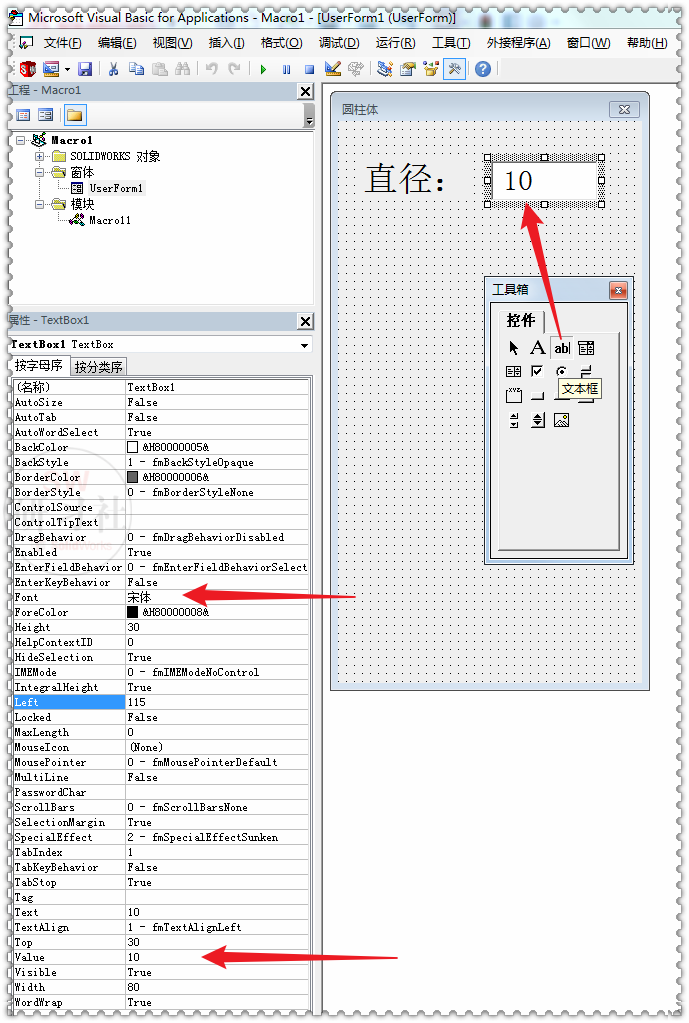
Task: Click the Copy toolbar icon
Action: tap(136, 69)
